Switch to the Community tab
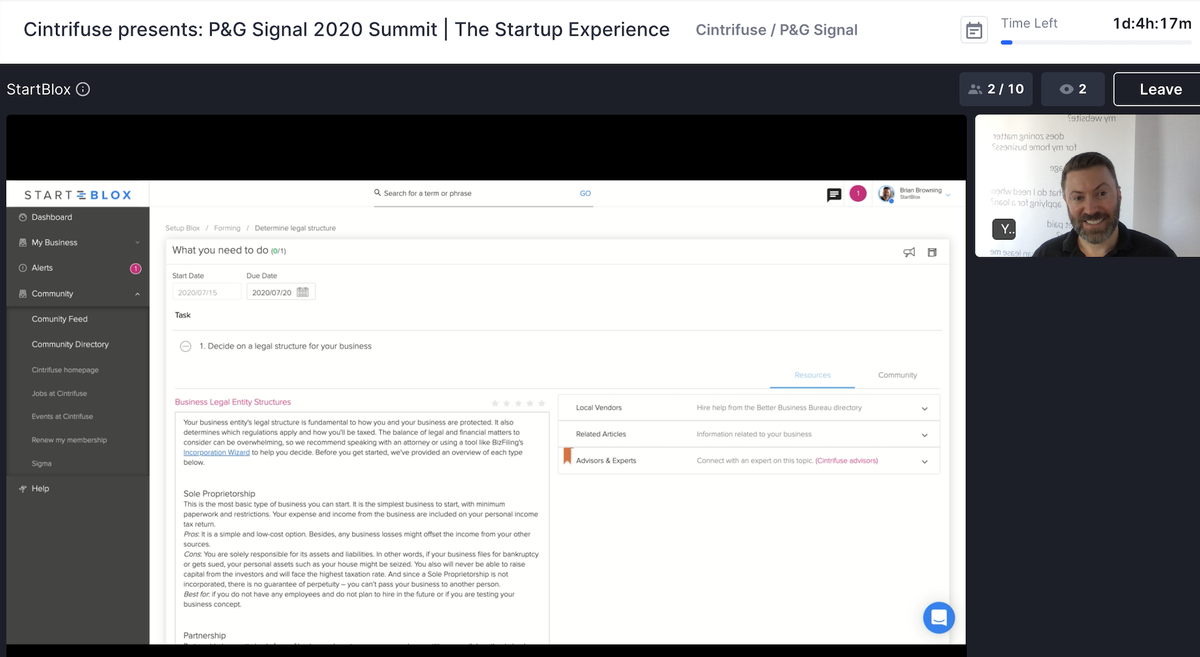The height and width of the screenshot is (657, 1200). 897,375
